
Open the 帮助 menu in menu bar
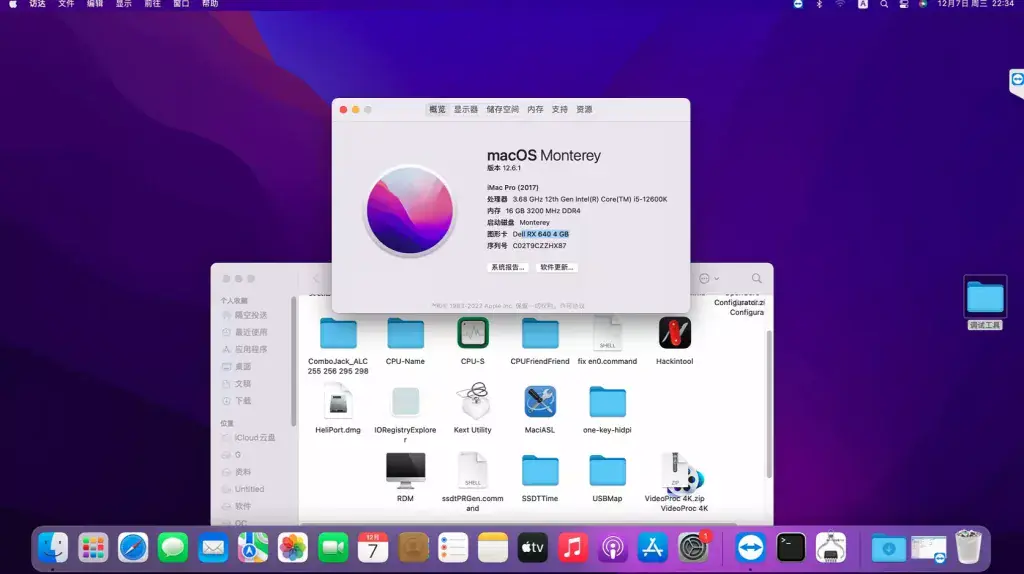210,4
